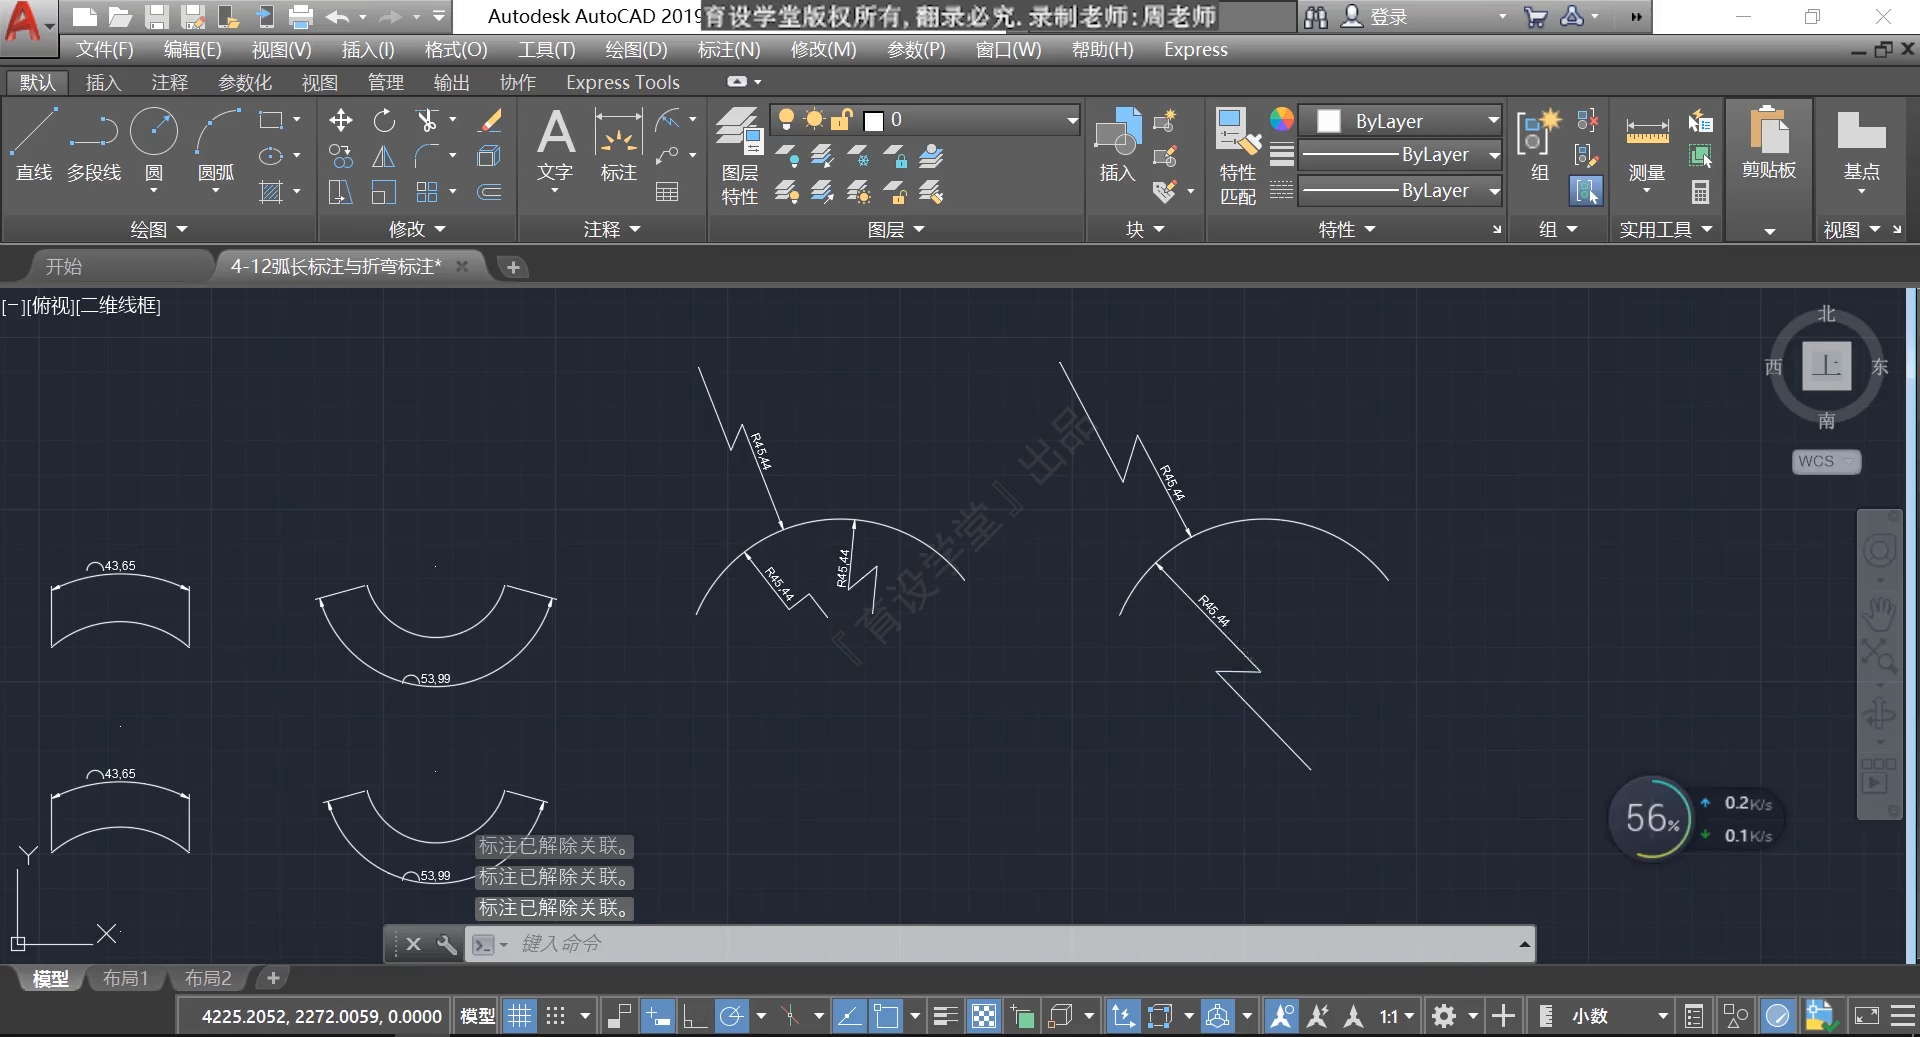Switch to the 布局1 layout tab
The width and height of the screenshot is (1920, 1037).
click(125, 978)
